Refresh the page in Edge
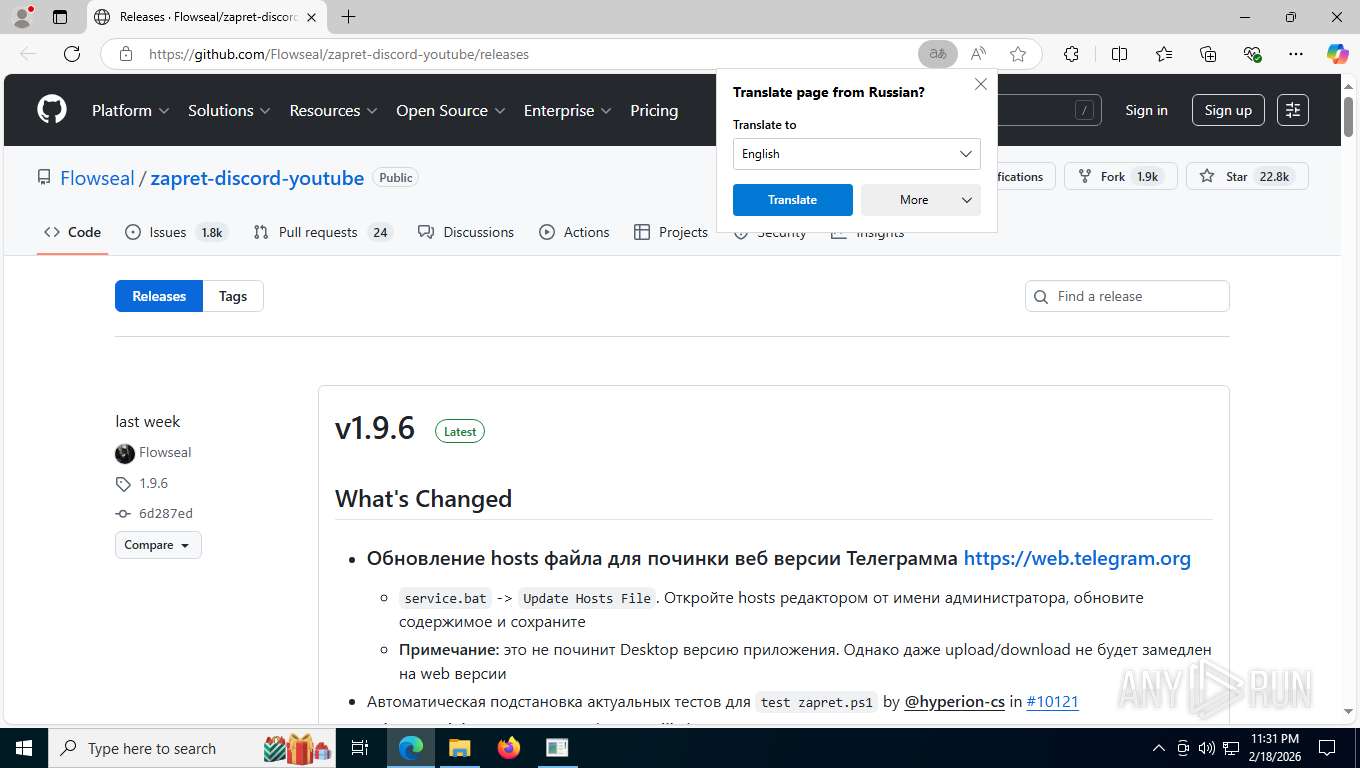This screenshot has height=768, width=1360. coord(72,54)
